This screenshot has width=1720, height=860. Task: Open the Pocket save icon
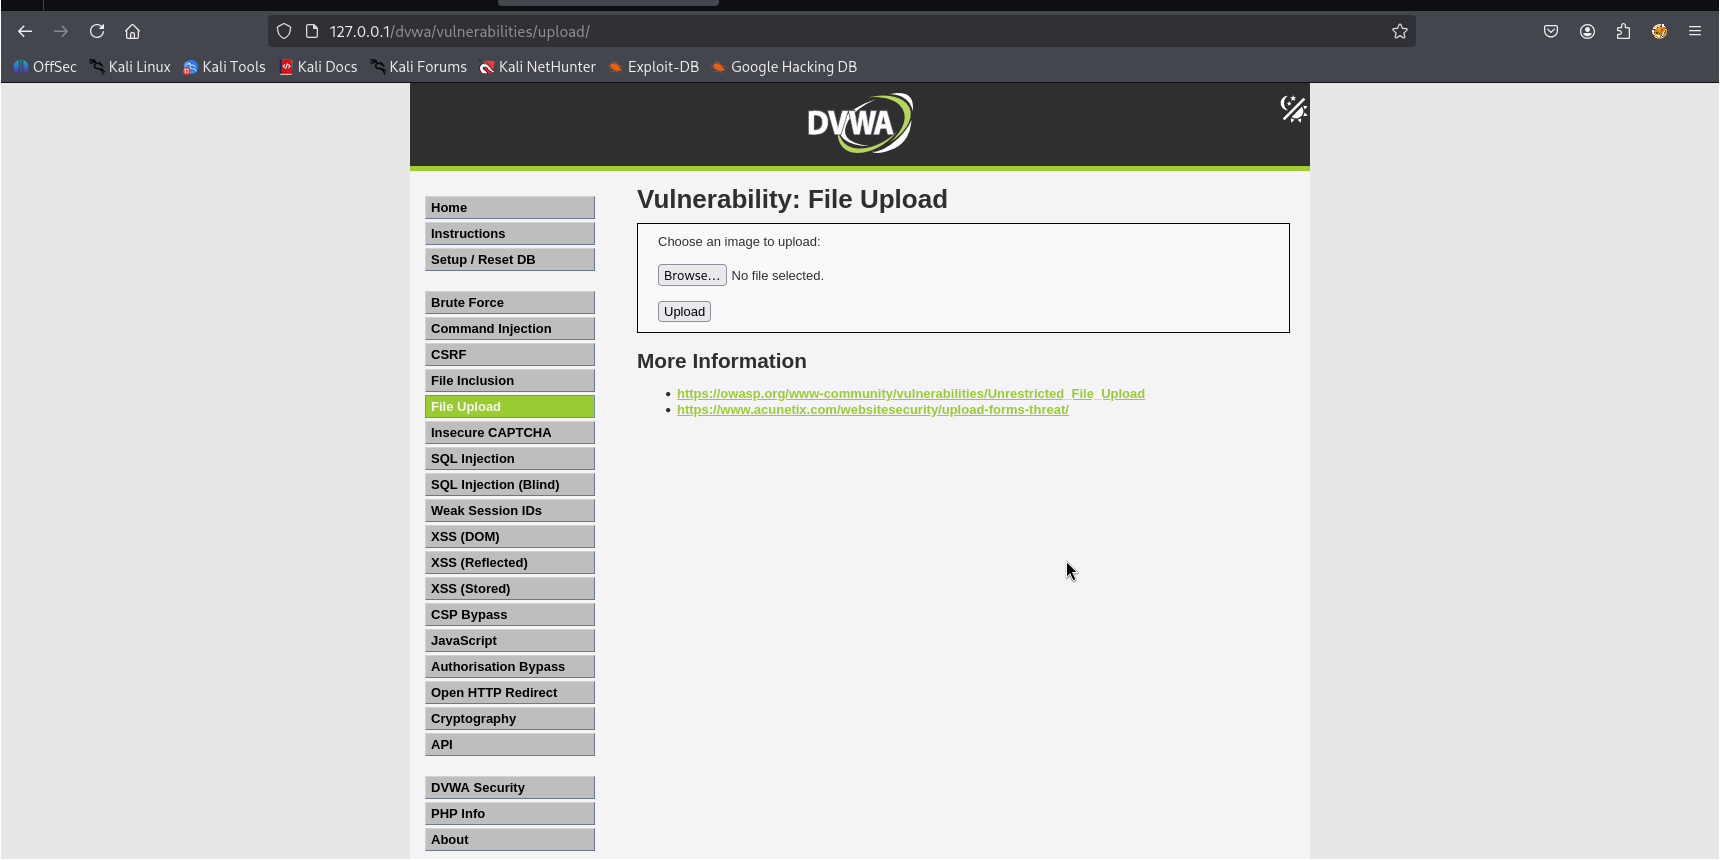[1551, 31]
